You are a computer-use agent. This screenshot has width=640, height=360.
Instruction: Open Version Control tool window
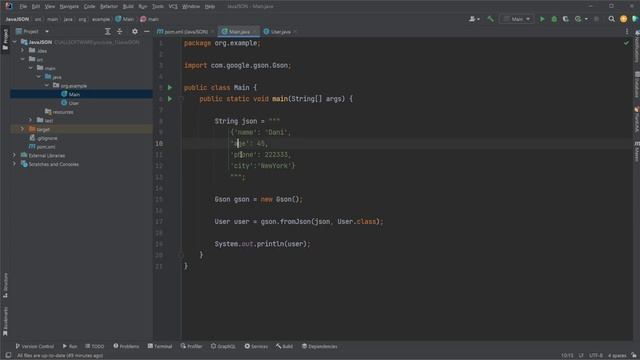tap(35, 347)
